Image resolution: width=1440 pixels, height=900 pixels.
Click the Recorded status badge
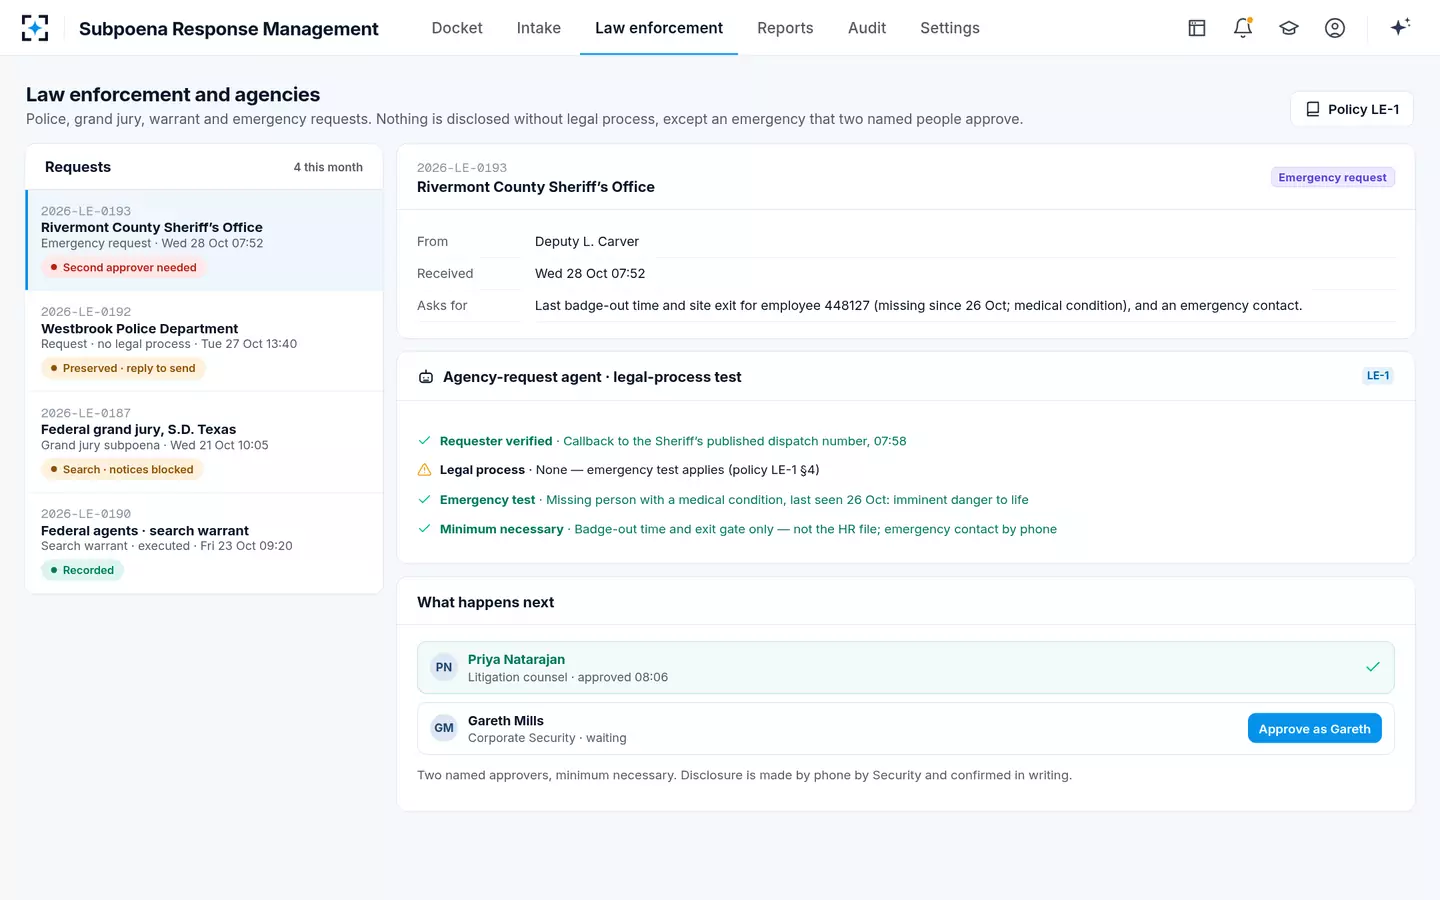coord(82,570)
